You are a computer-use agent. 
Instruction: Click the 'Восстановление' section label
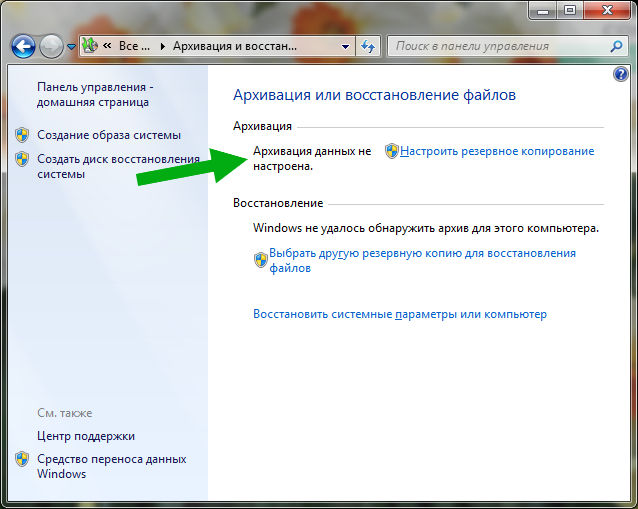[x=278, y=203]
